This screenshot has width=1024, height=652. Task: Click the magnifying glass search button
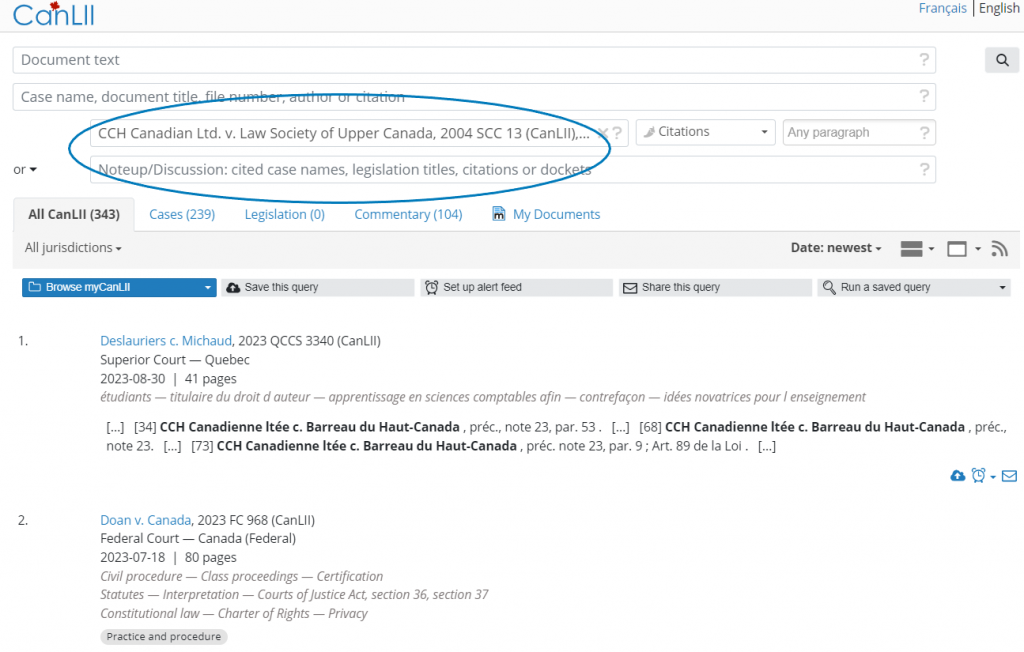1002,60
